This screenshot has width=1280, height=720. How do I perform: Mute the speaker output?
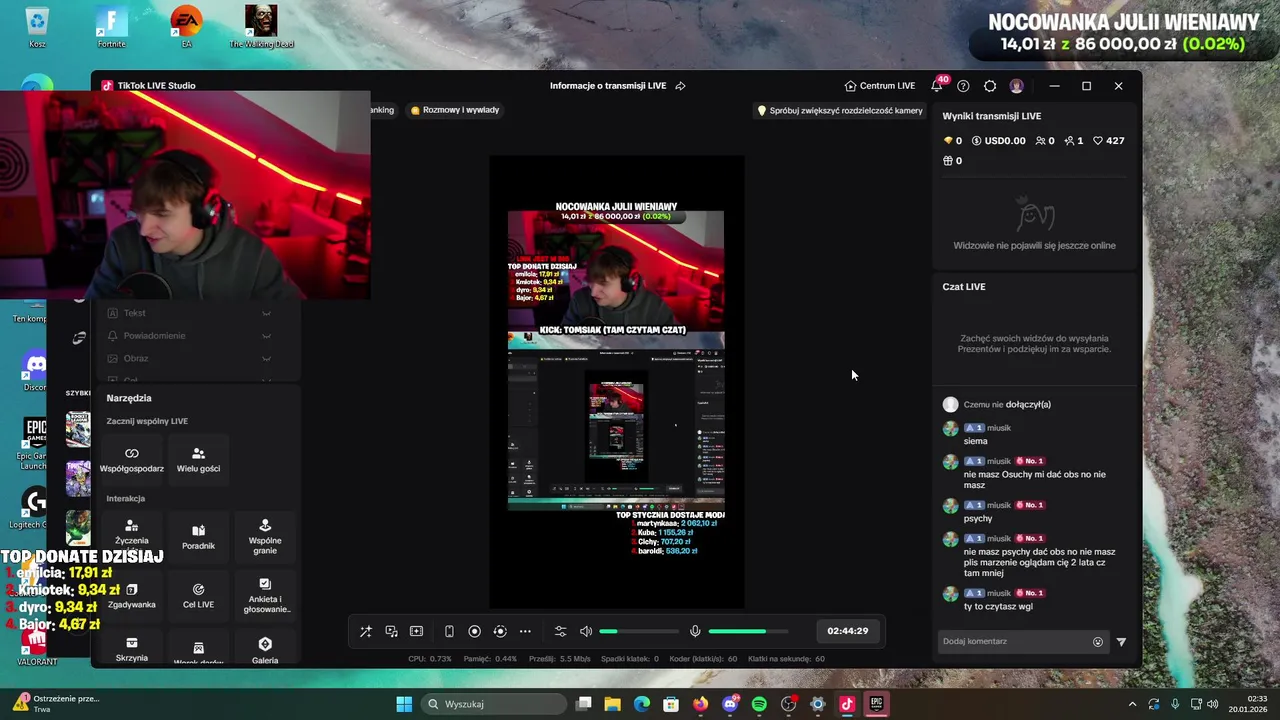(586, 631)
